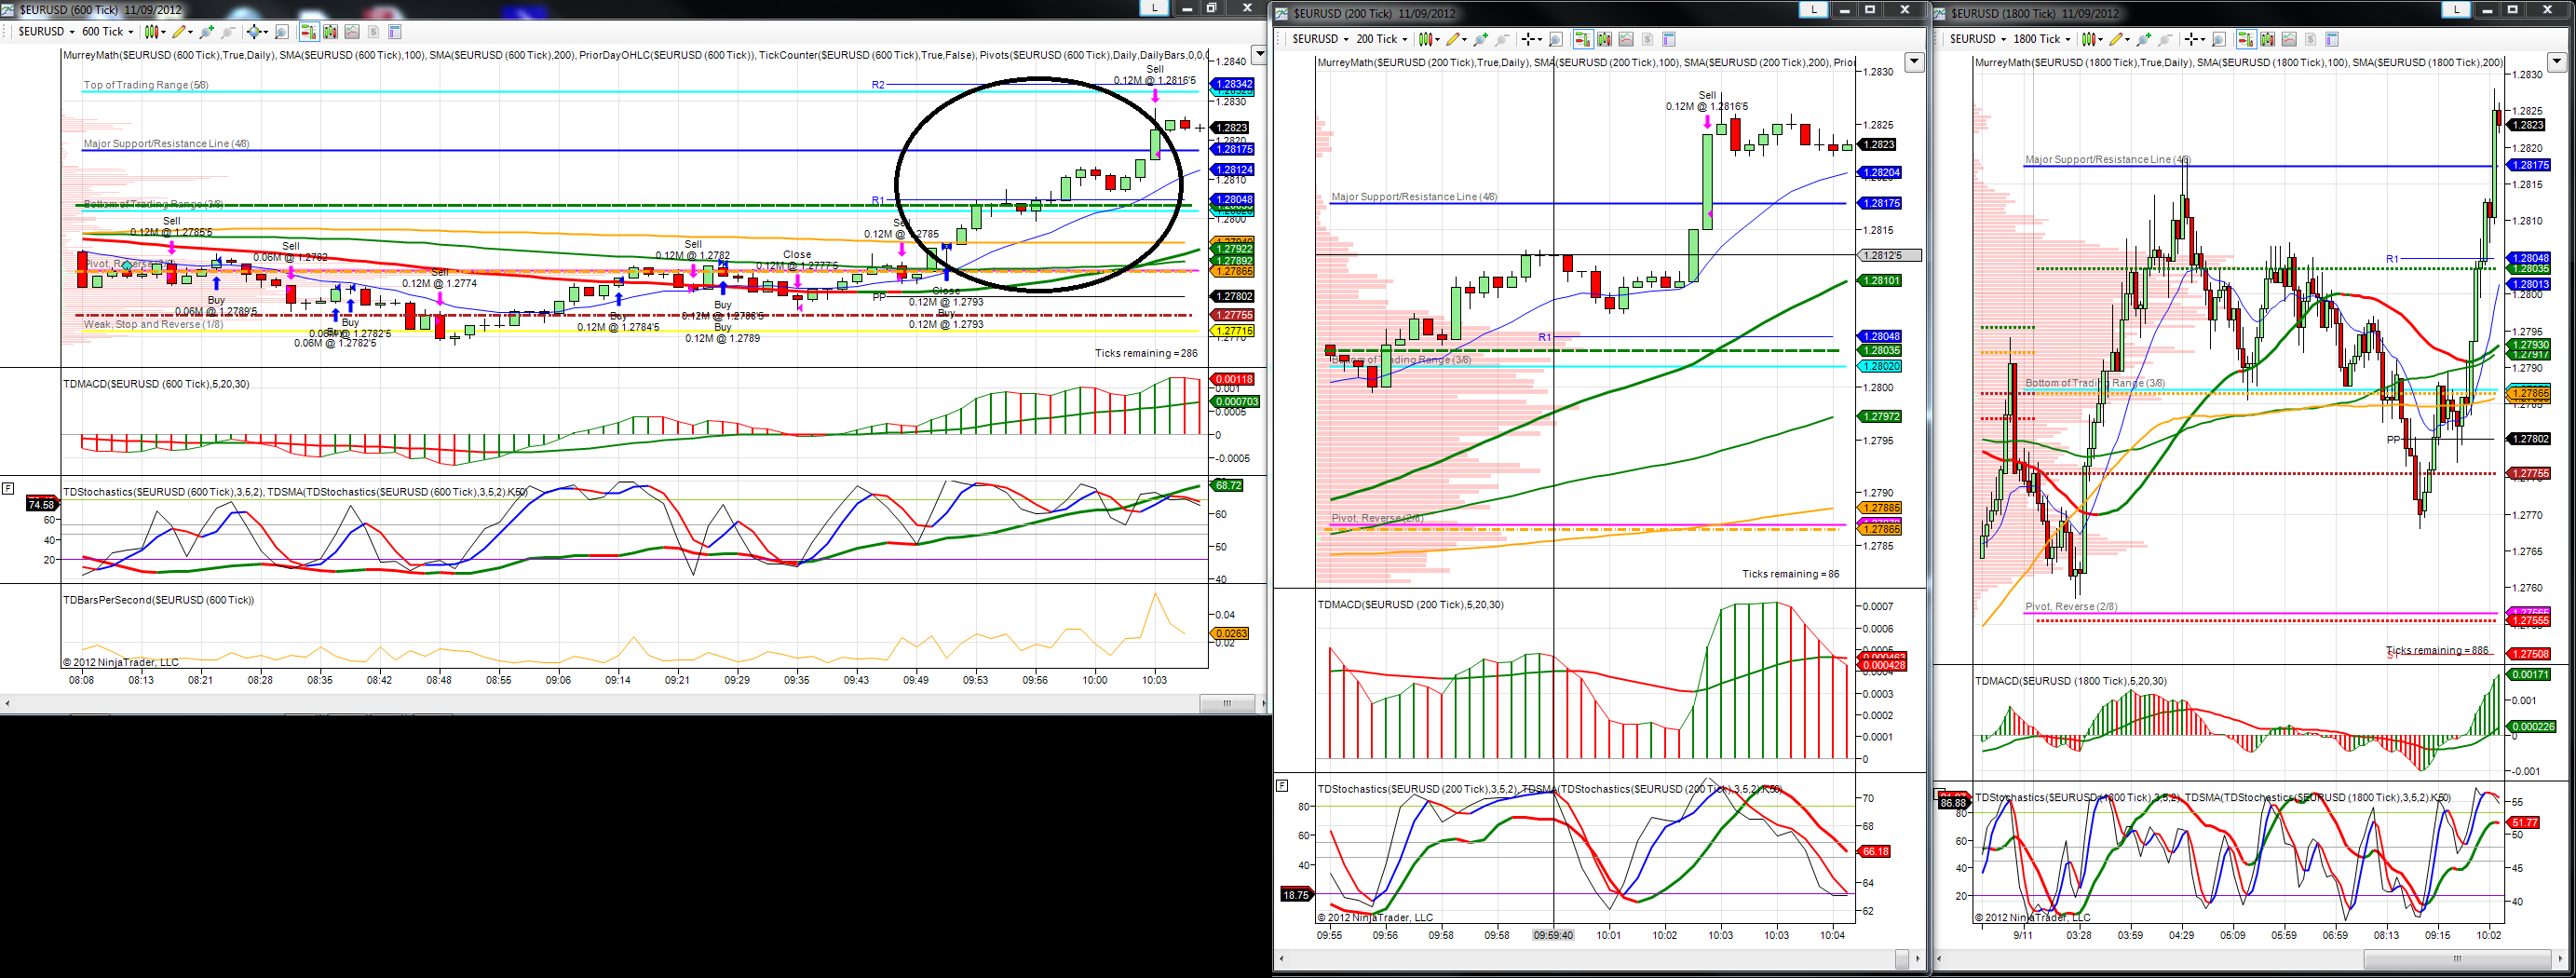2576x978 pixels.
Task: Open chart style bars menu in 1800 Tick window
Action: click(x=2092, y=39)
